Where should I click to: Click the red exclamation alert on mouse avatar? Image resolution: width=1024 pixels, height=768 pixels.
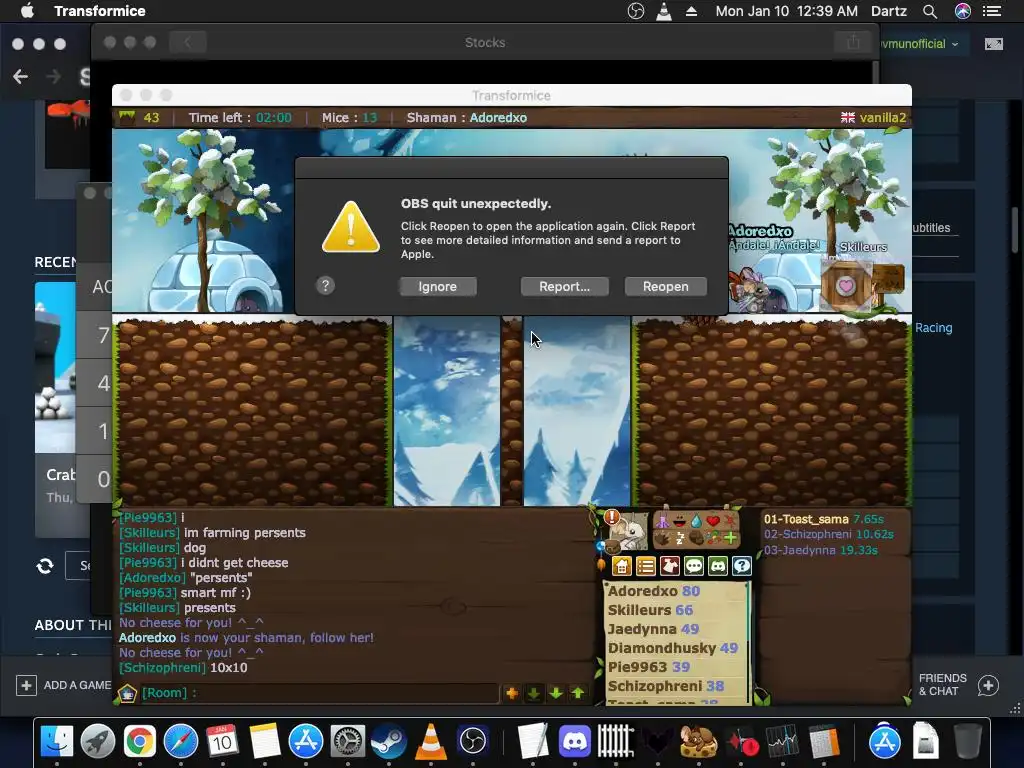pos(612,517)
